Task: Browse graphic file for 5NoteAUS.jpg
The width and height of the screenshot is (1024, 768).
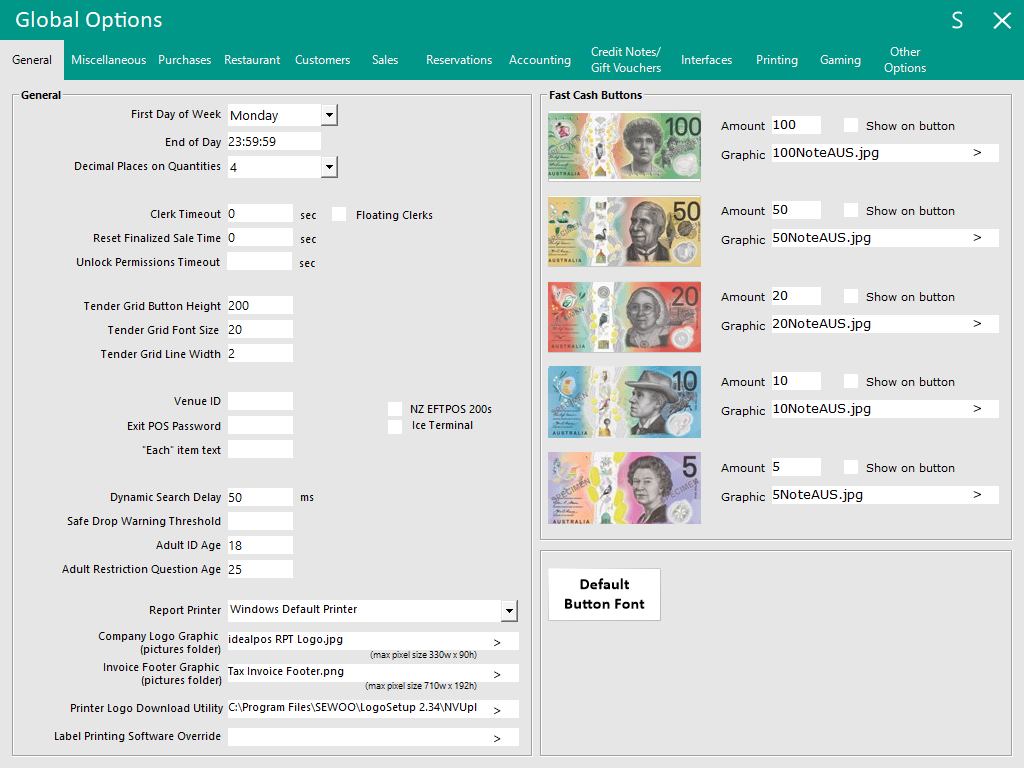Action: pyautogui.click(x=977, y=495)
